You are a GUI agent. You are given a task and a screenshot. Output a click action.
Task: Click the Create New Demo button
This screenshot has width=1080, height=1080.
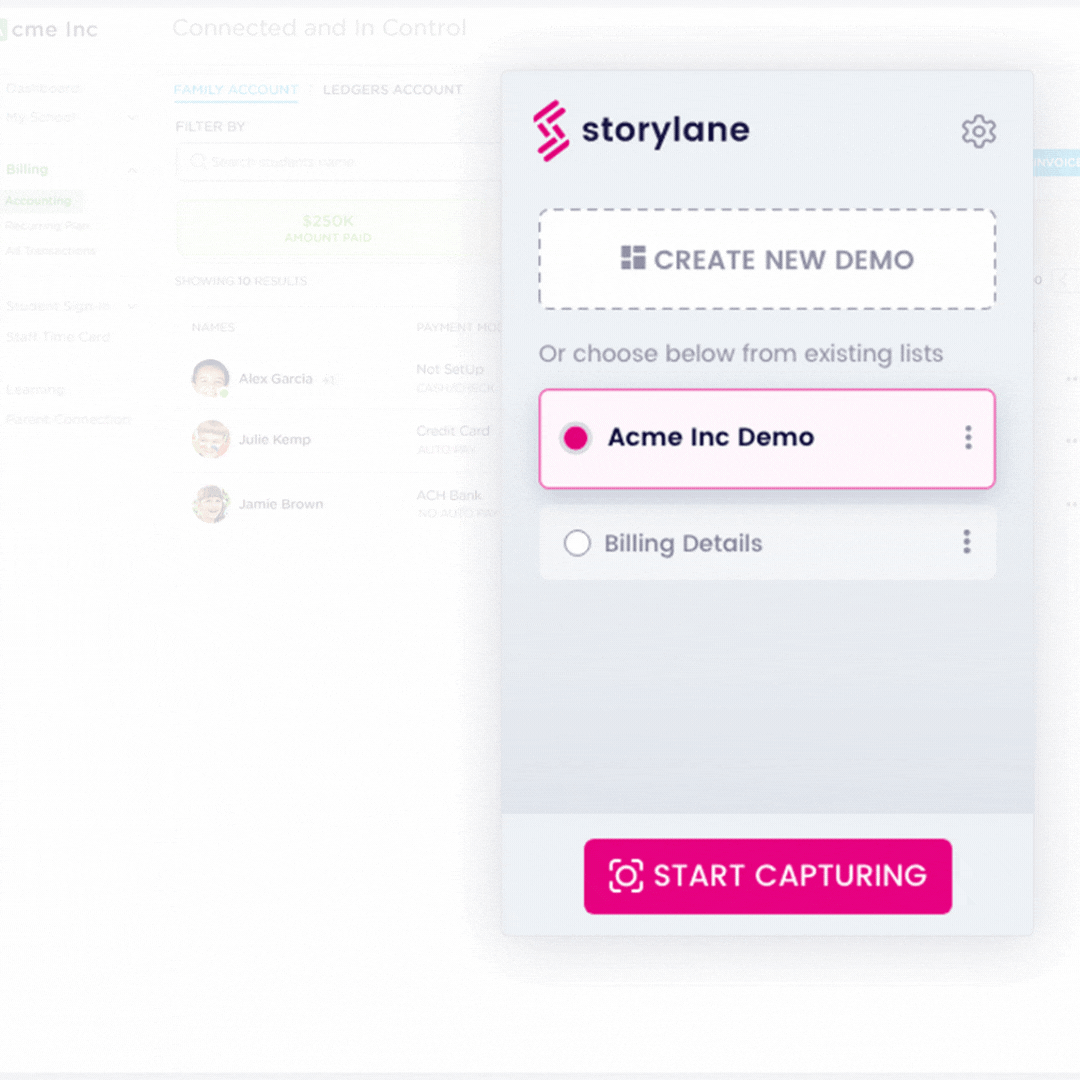tap(767, 259)
